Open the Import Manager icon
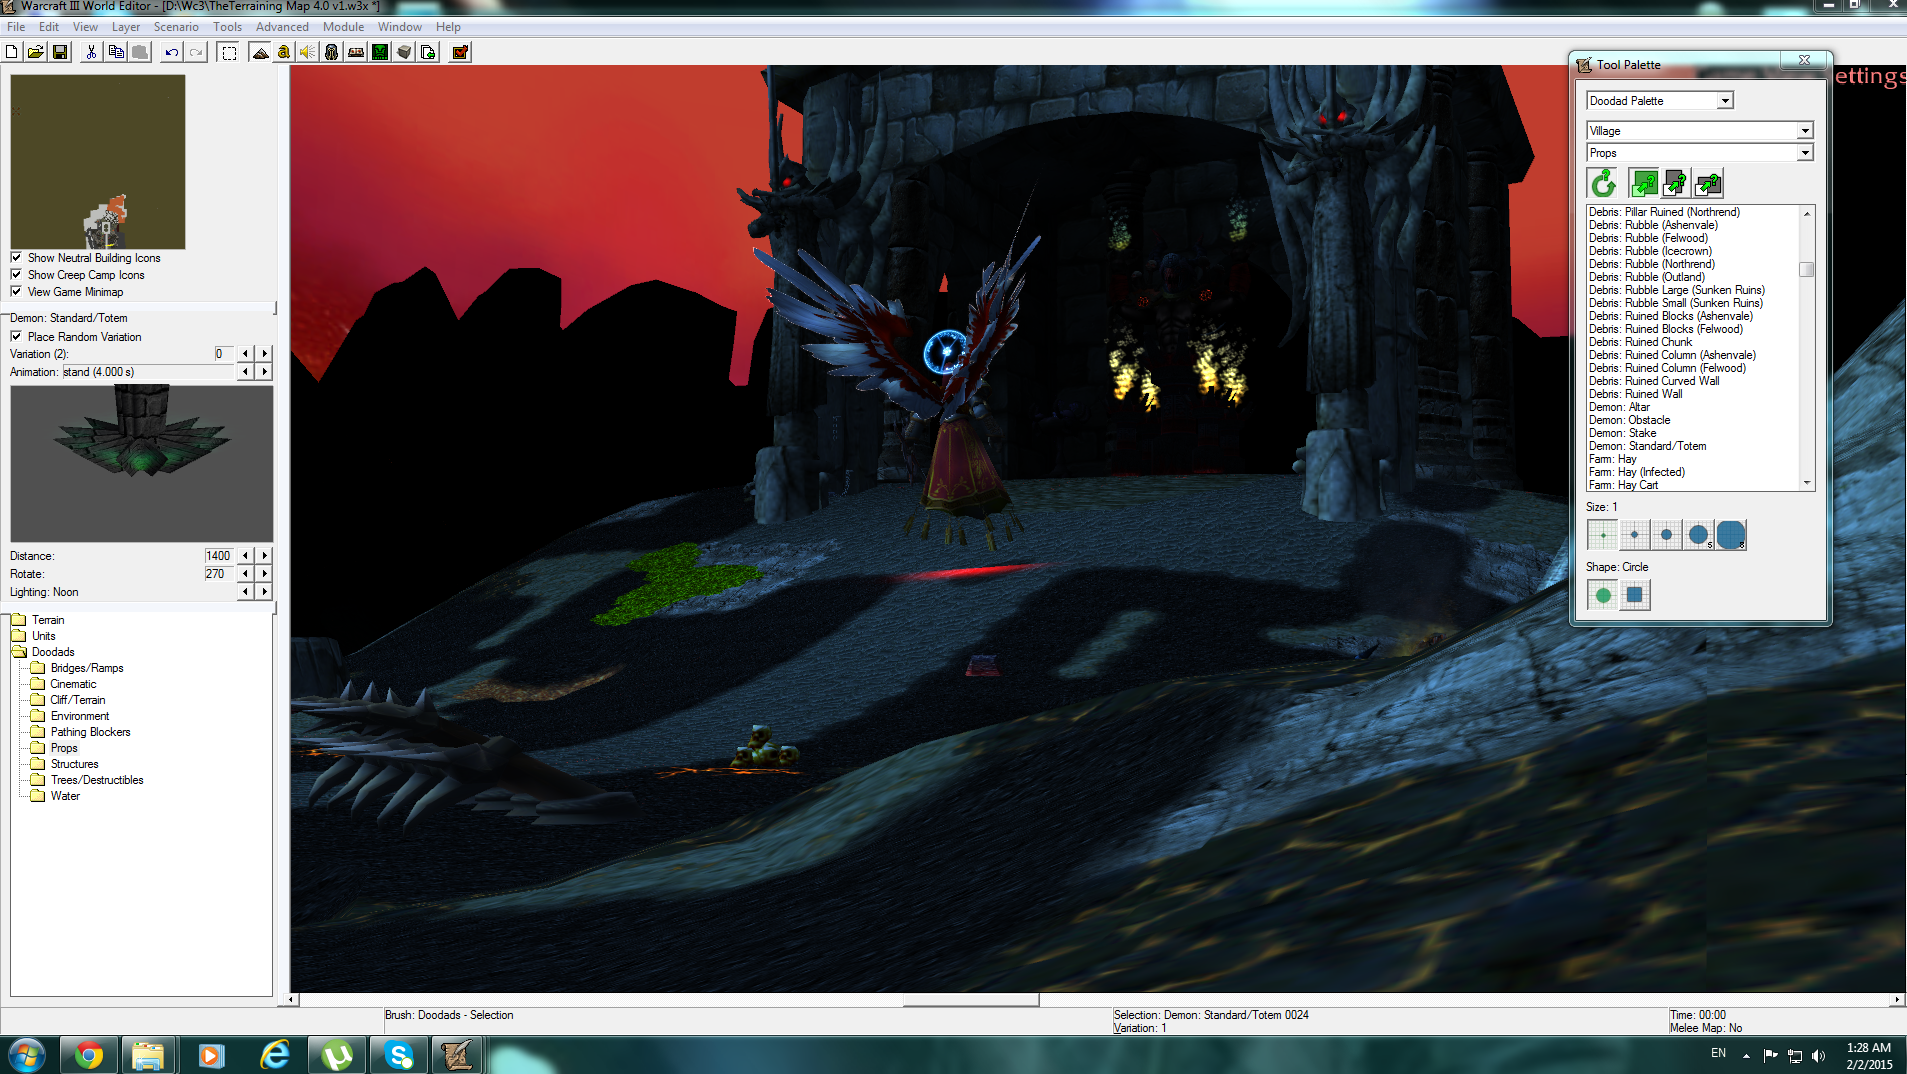Viewport: 1907px width, 1074px height. [x=428, y=52]
